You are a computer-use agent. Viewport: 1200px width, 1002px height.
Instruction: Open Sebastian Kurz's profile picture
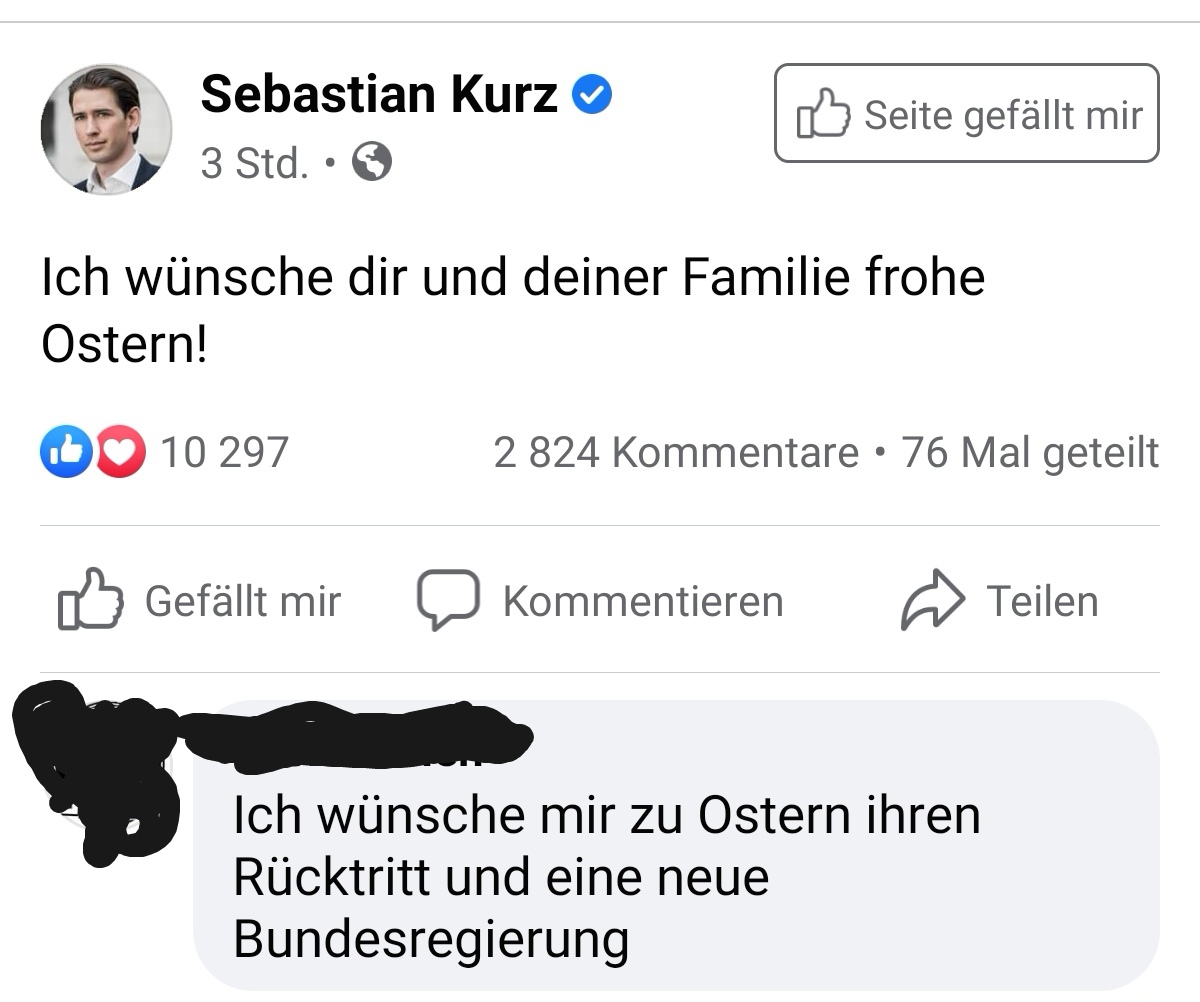106,129
